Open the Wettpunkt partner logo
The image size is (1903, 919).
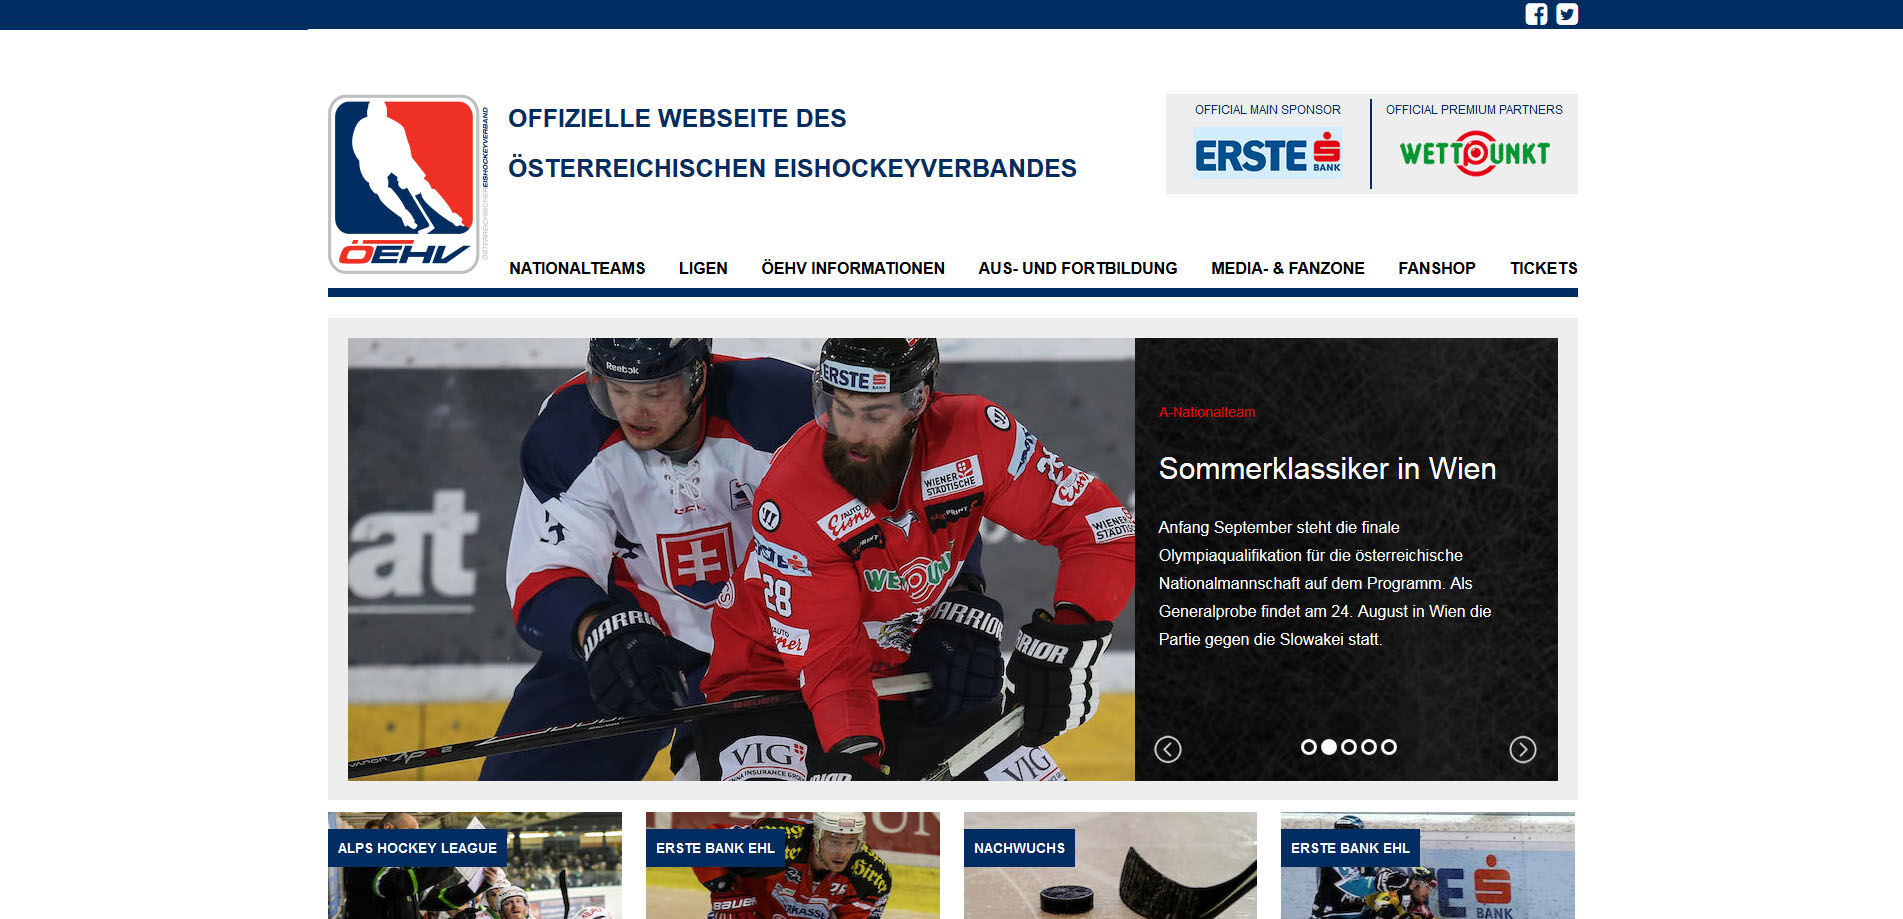coord(1475,153)
